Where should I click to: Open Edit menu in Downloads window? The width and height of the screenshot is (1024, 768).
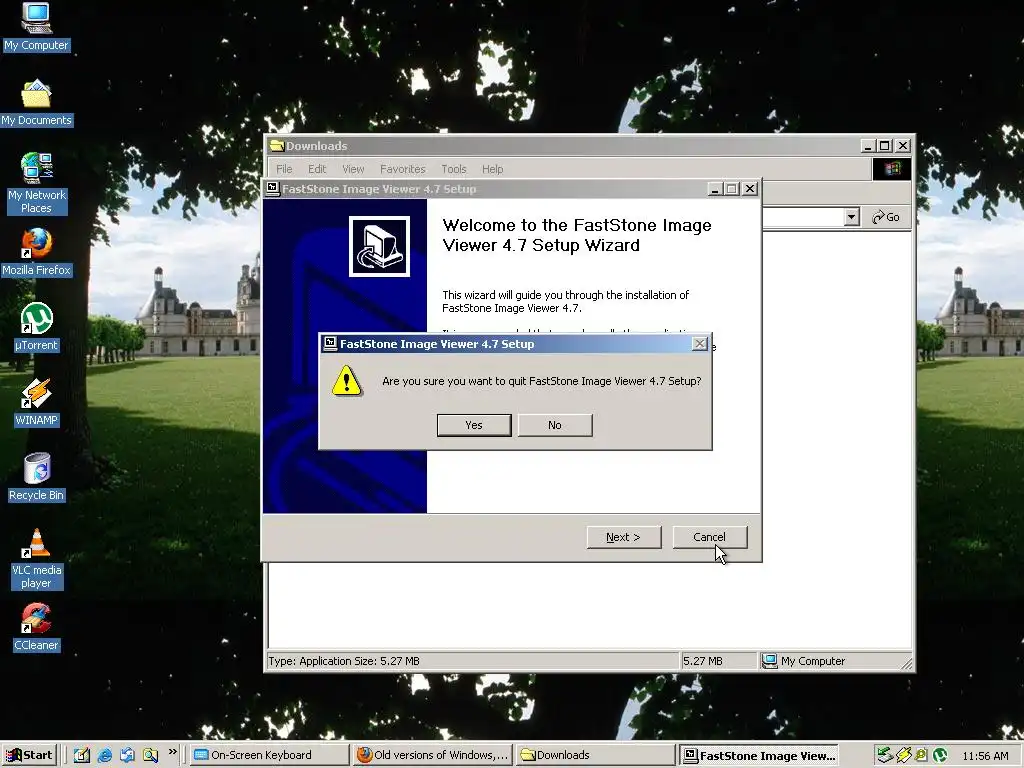tap(317, 169)
